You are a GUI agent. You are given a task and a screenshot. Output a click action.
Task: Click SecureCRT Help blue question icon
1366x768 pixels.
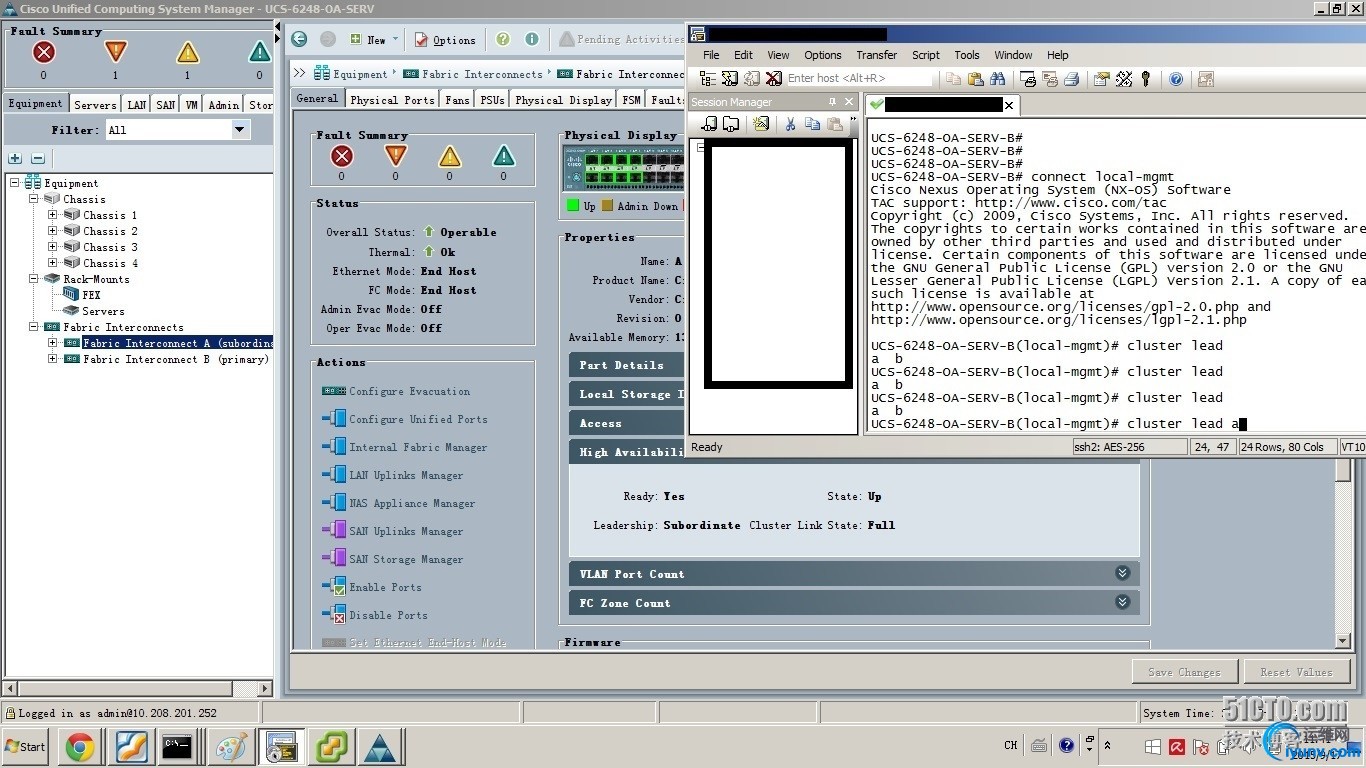tap(1176, 78)
